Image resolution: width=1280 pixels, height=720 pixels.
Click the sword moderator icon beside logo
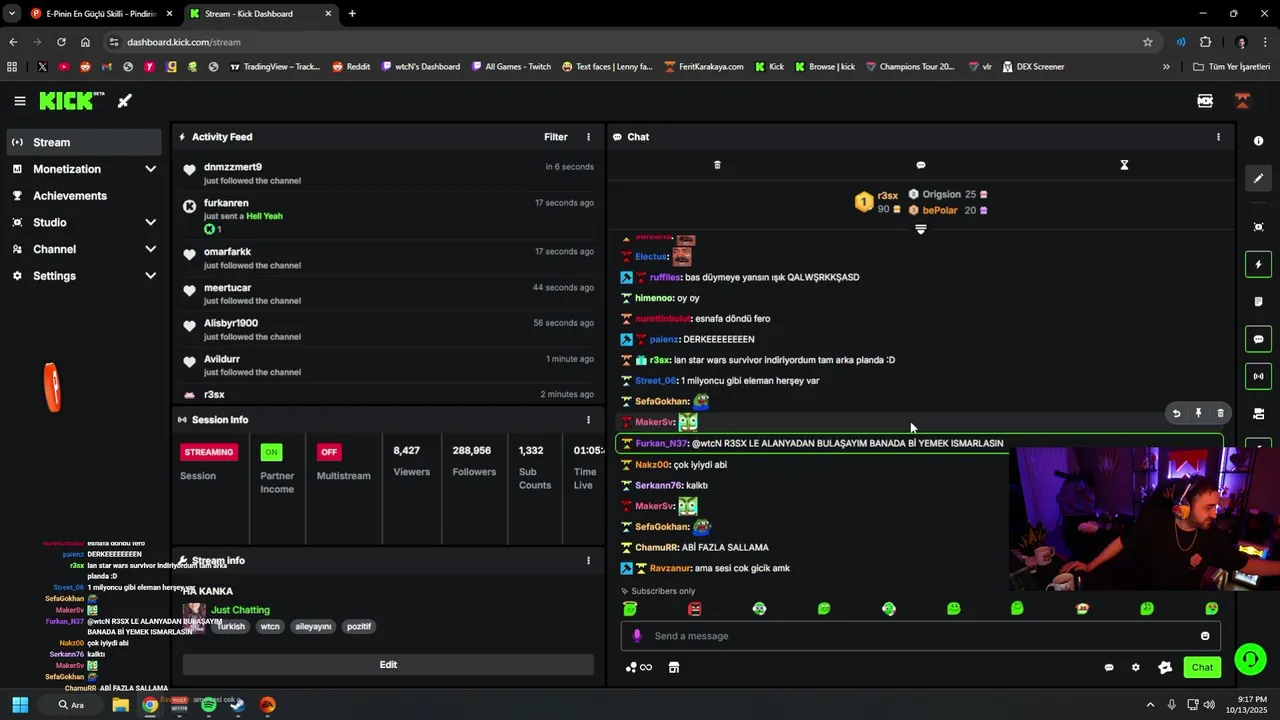click(125, 101)
